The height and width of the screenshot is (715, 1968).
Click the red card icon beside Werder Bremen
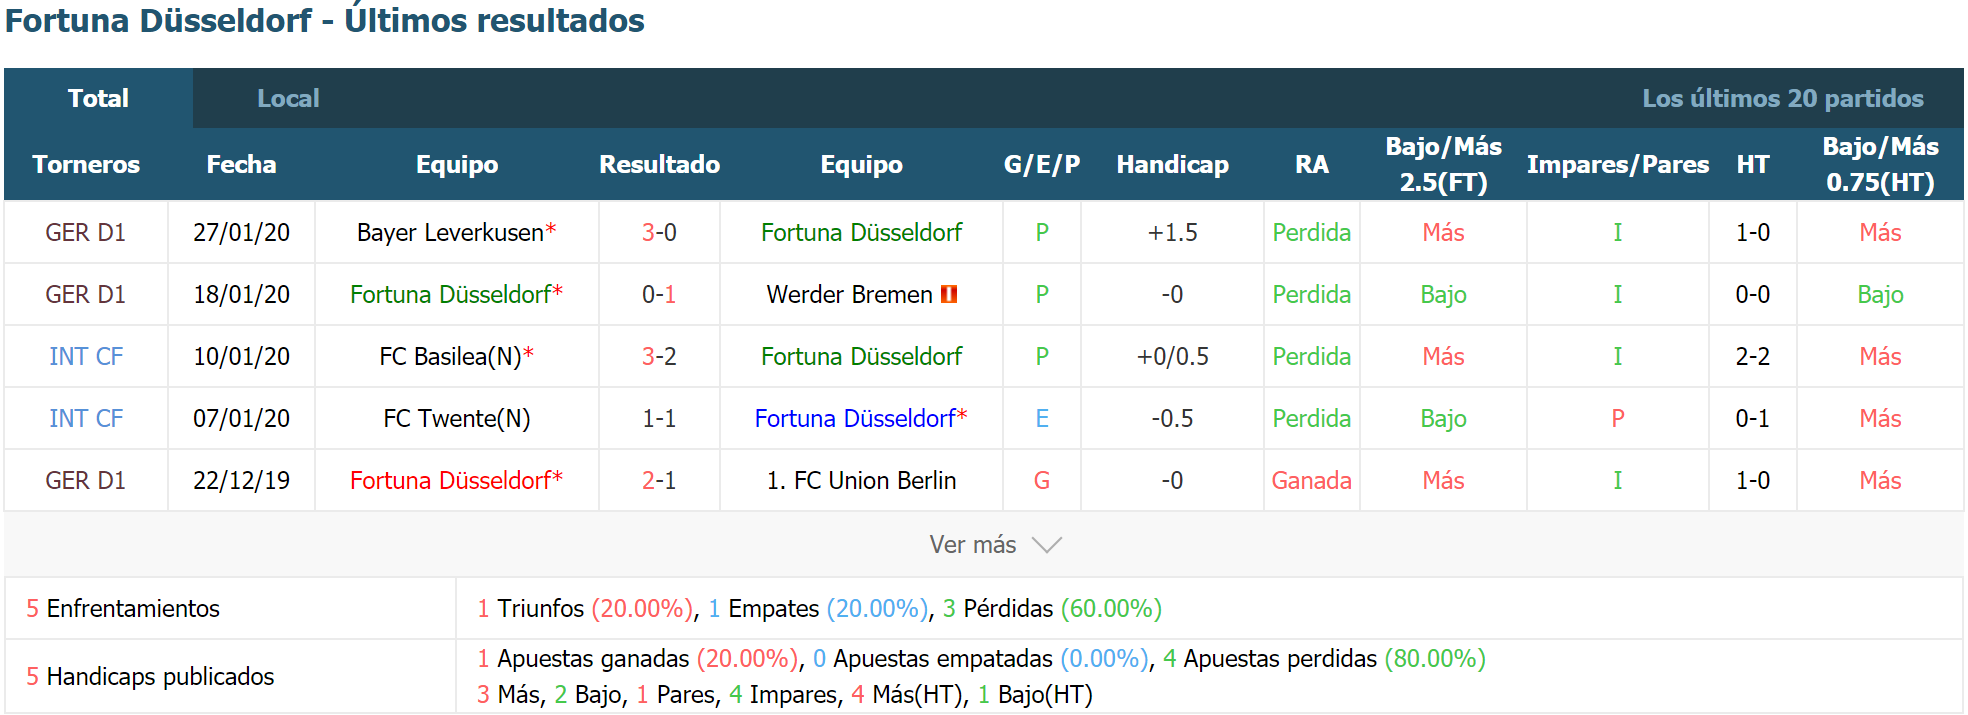(949, 294)
